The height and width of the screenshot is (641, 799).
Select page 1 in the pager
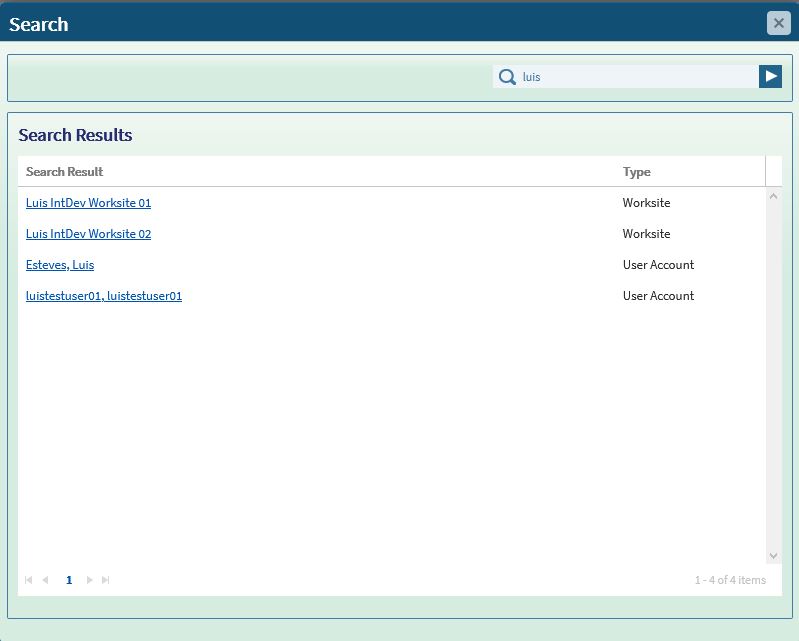click(x=69, y=580)
